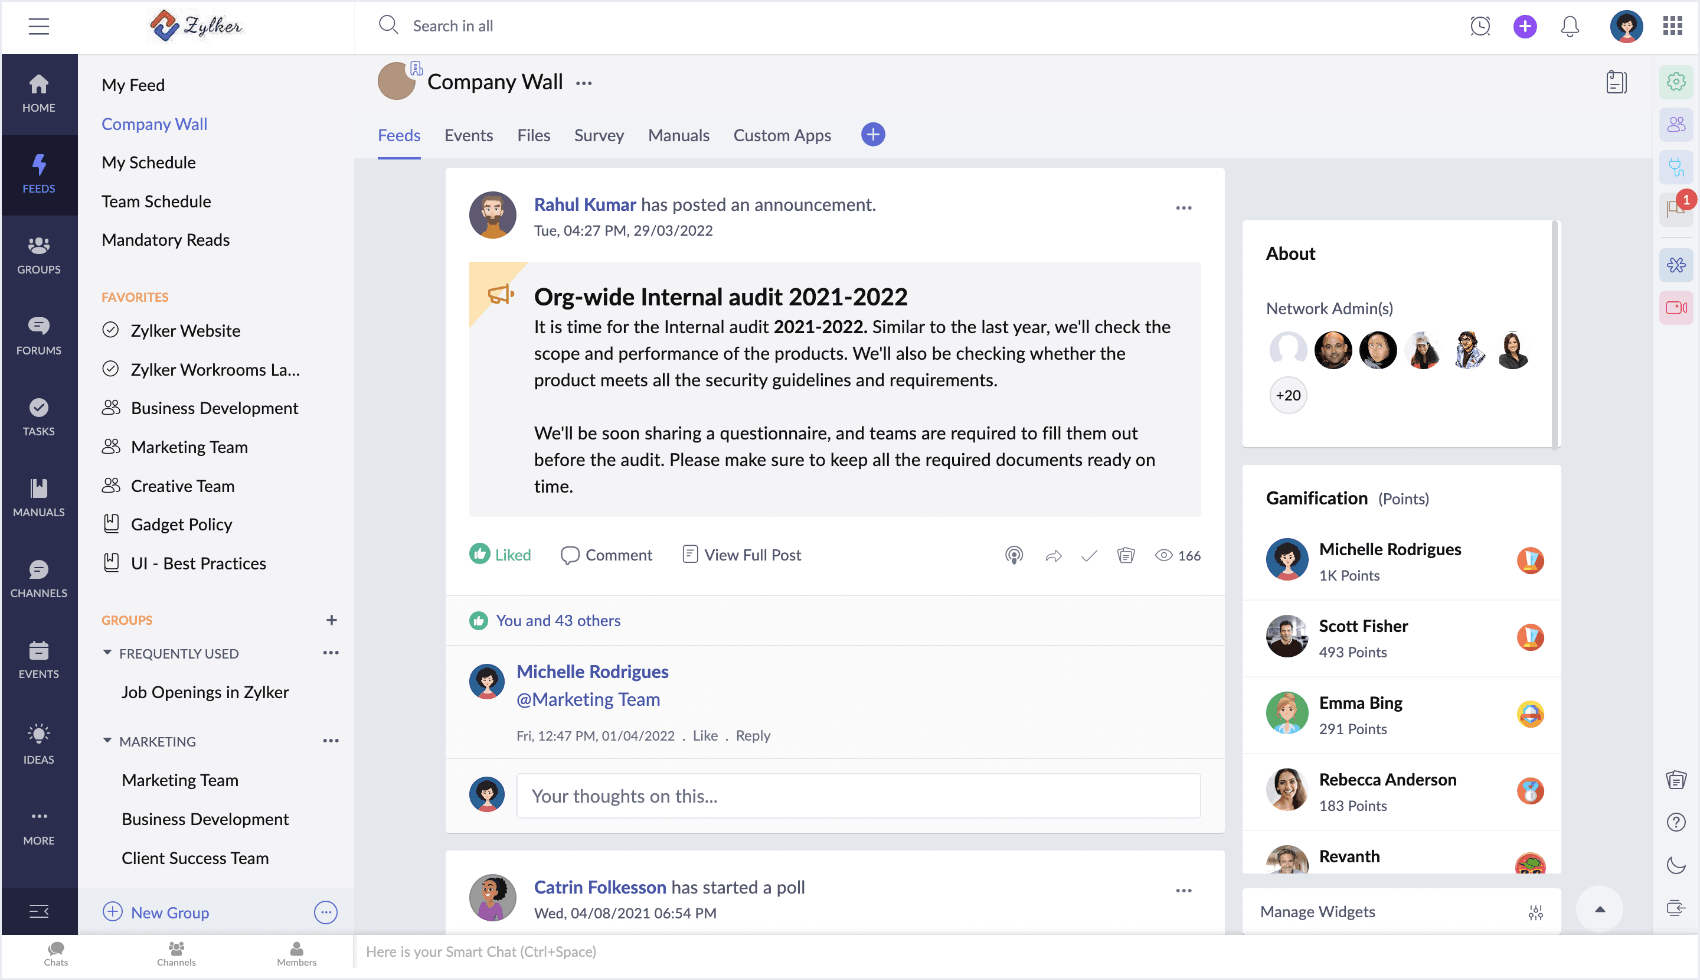Go to Home in left sidebar
This screenshot has height=980, width=1700.
39,94
